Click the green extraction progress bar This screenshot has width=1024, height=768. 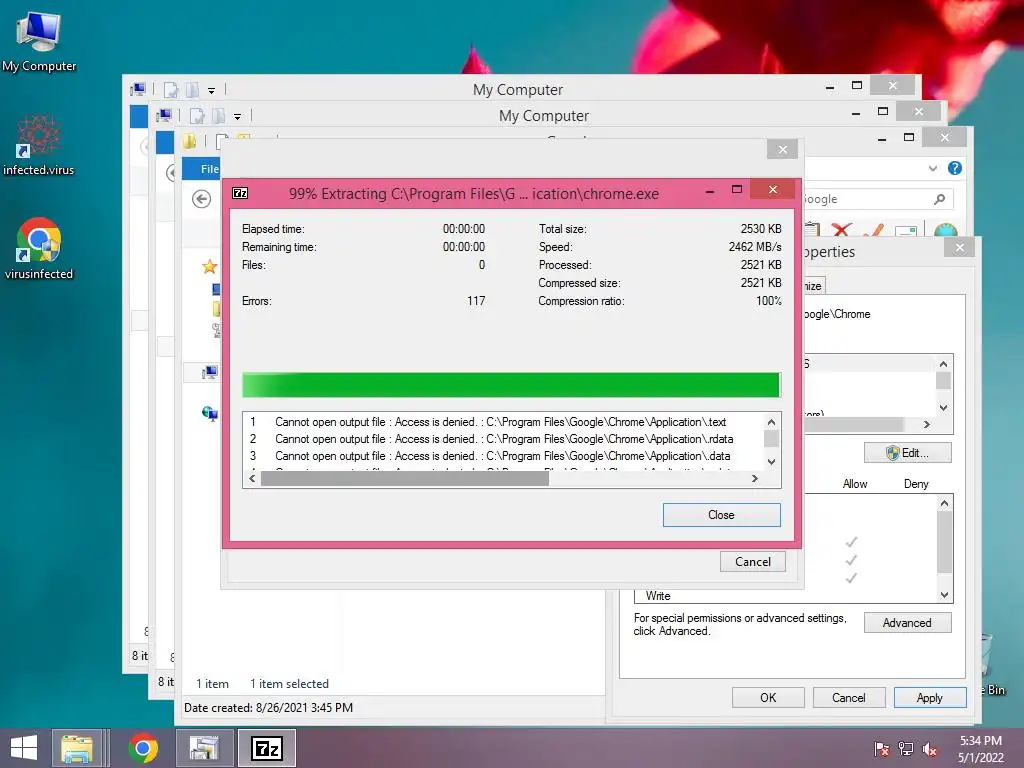(x=511, y=385)
